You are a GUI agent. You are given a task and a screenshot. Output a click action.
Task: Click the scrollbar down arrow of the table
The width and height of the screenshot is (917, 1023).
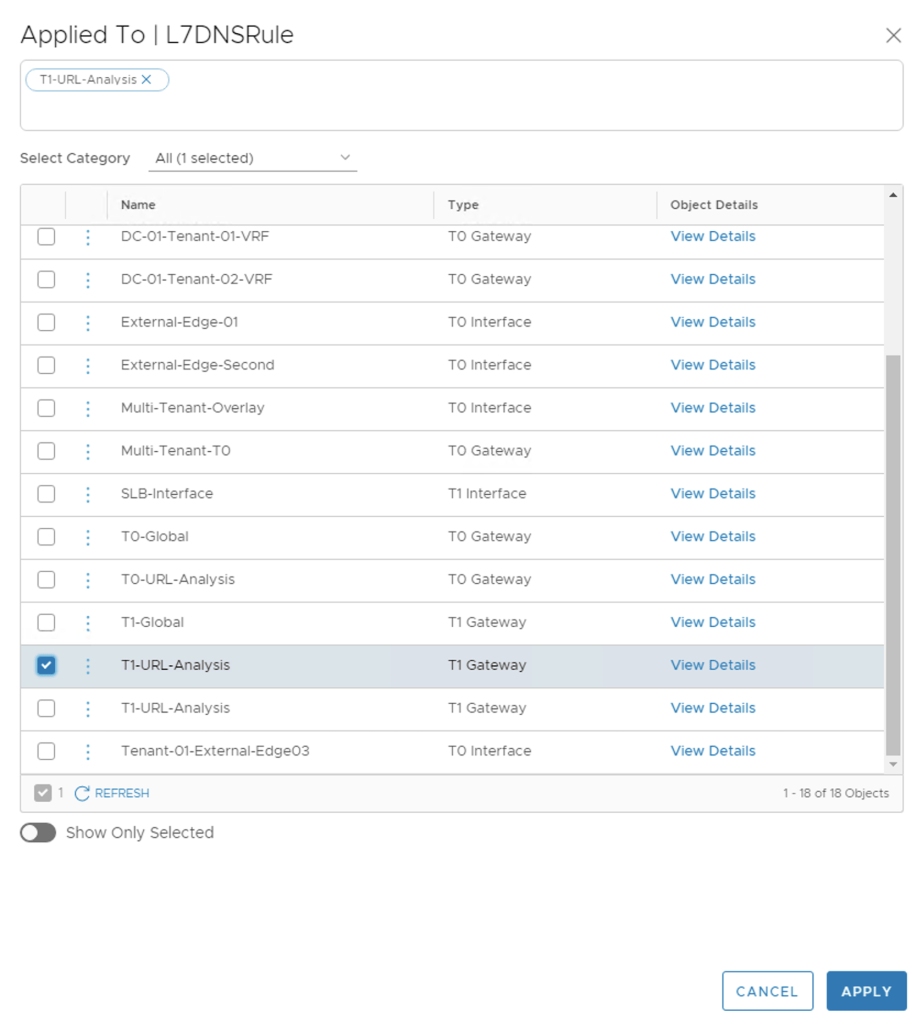click(893, 765)
